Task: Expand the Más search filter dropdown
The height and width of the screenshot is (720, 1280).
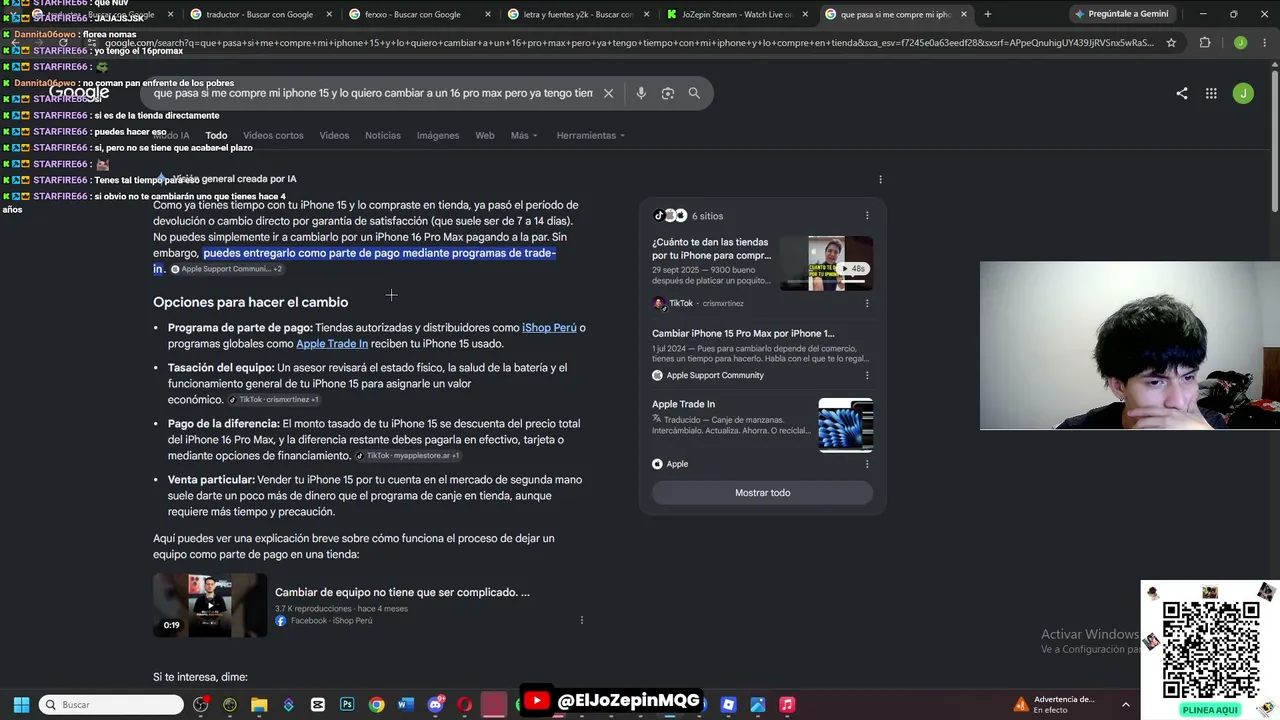Action: [x=524, y=135]
